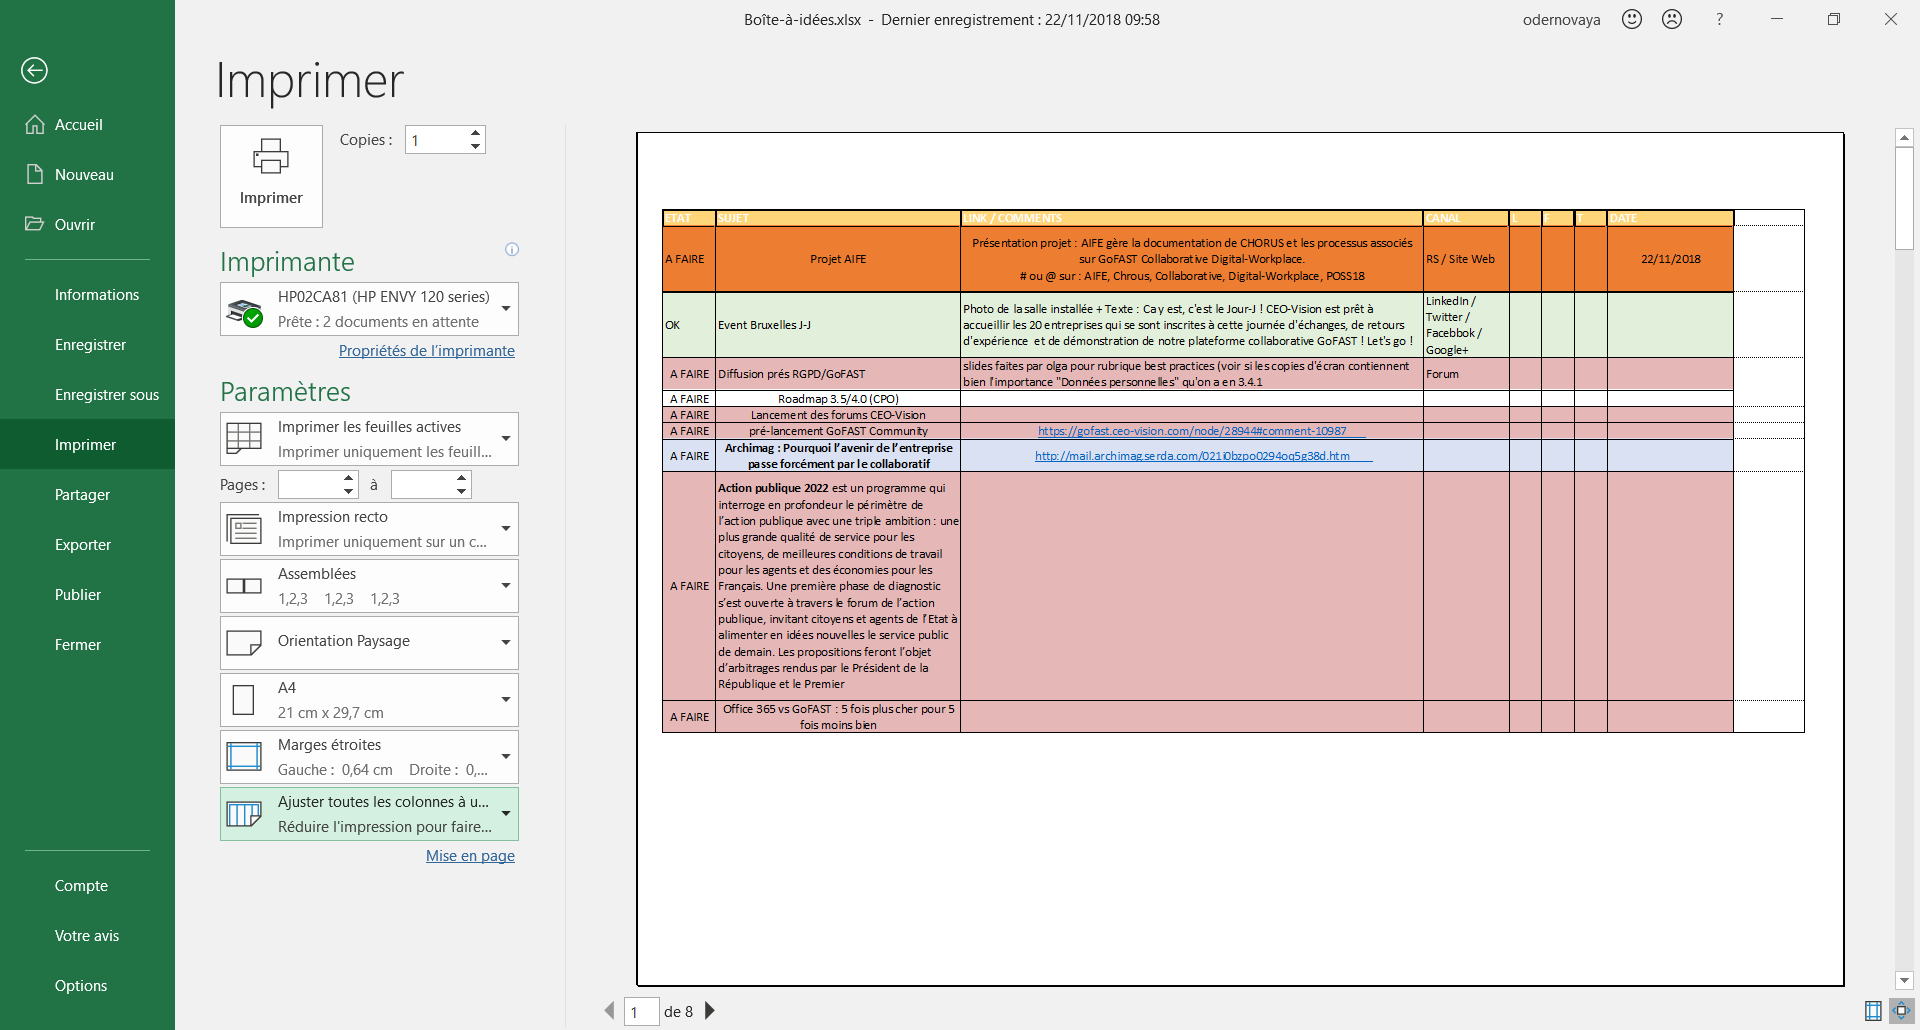Click the frown feedback face icon
Image resolution: width=1920 pixels, height=1030 pixels.
point(1672,19)
